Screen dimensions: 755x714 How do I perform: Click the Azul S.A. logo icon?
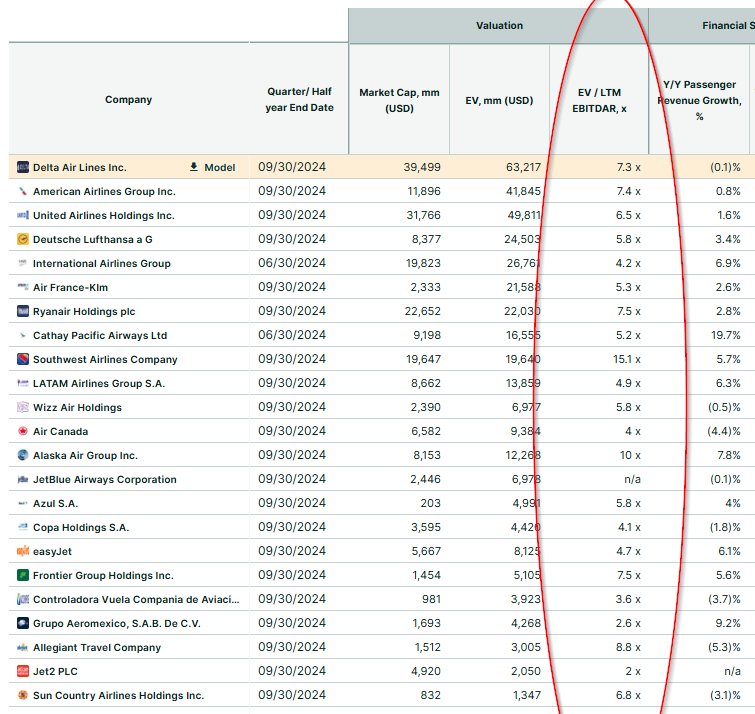point(23,503)
